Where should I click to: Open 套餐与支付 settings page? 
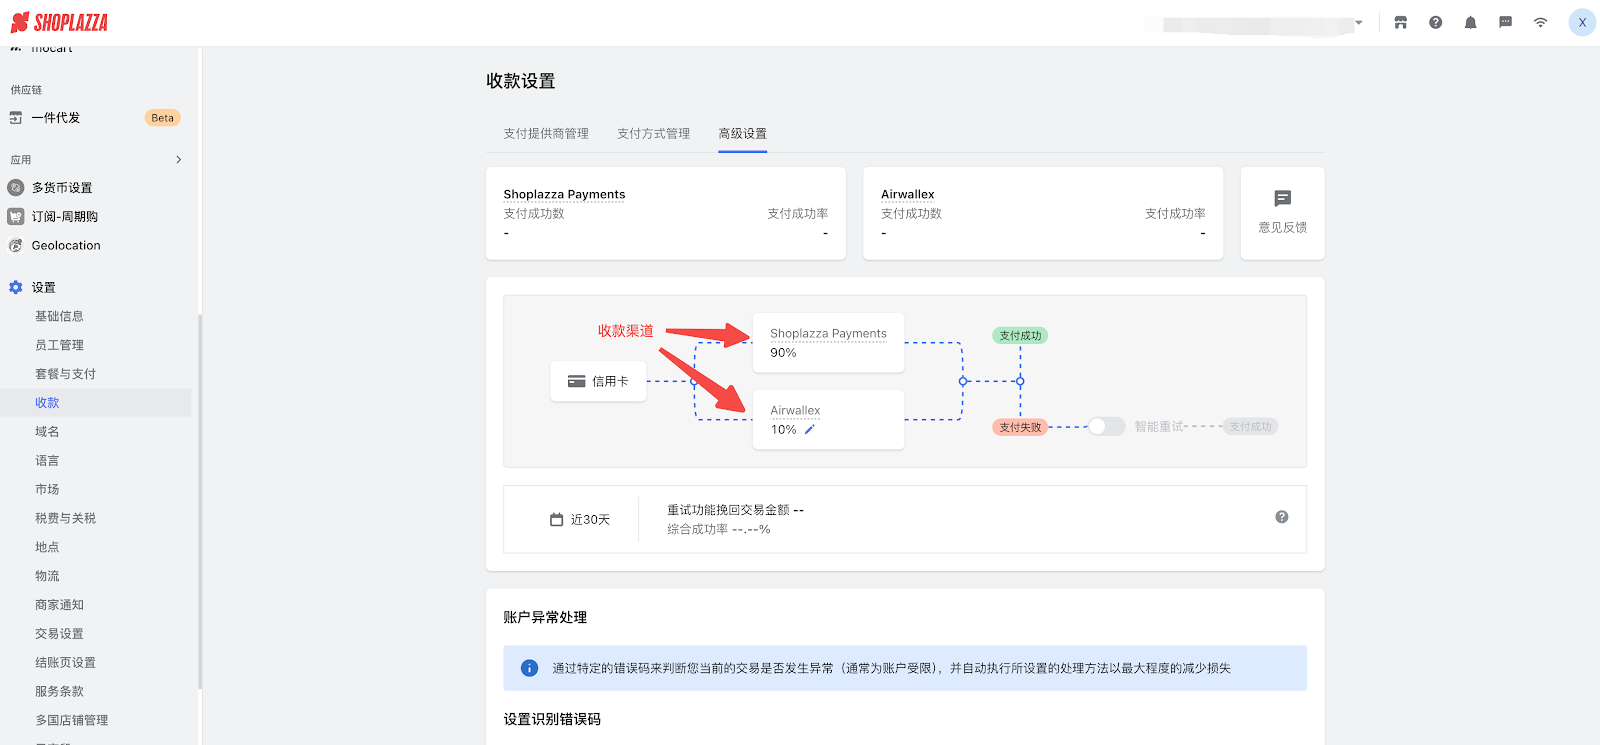click(x=65, y=374)
